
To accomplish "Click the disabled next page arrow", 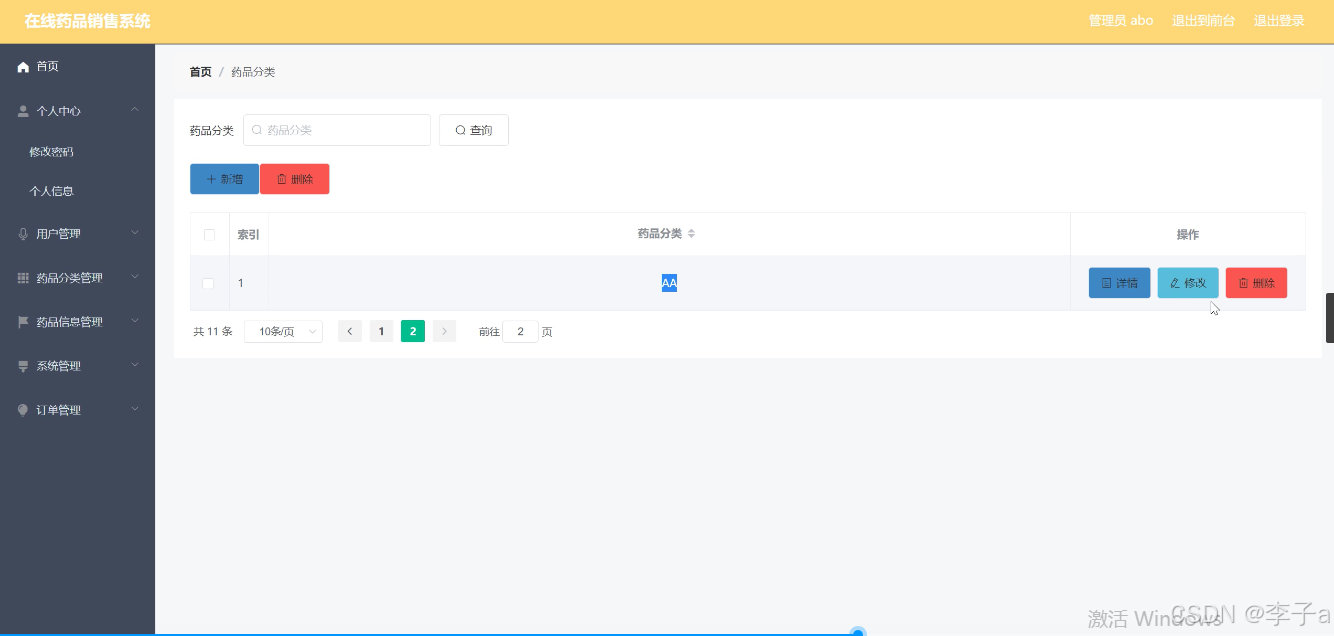I will pyautogui.click(x=444, y=332).
